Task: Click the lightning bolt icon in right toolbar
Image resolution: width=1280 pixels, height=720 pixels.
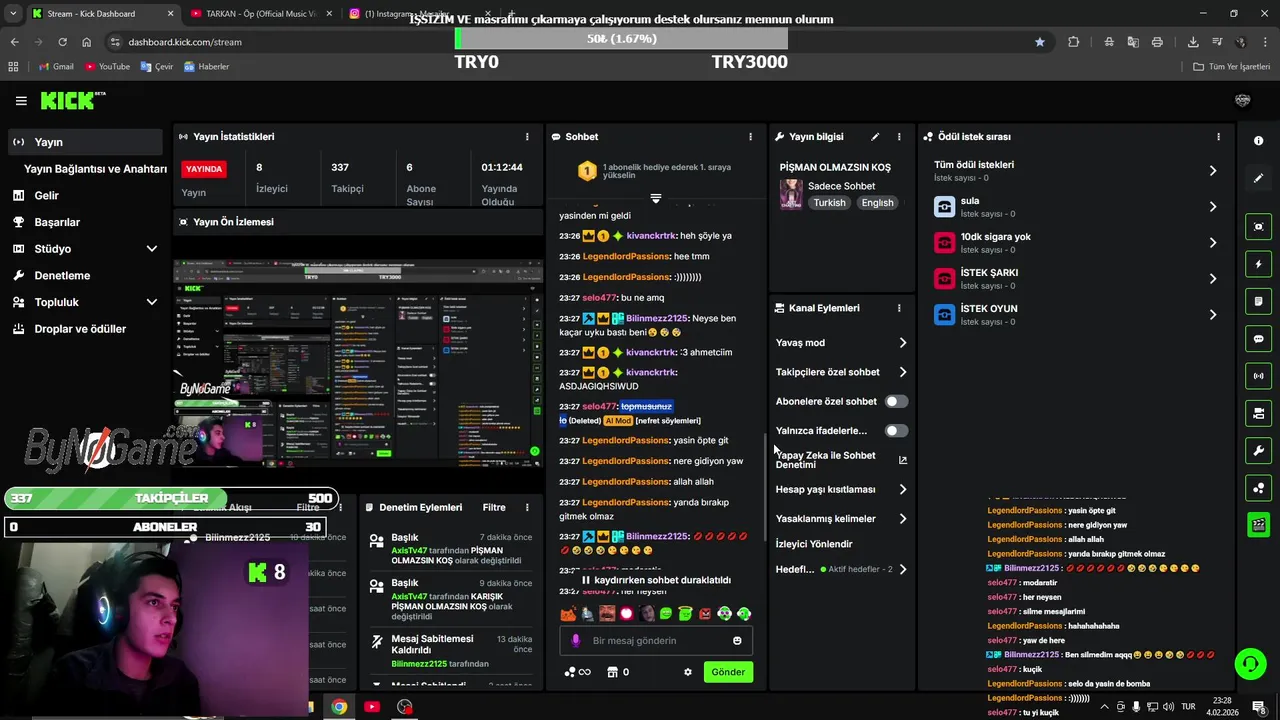Action: click(1258, 264)
